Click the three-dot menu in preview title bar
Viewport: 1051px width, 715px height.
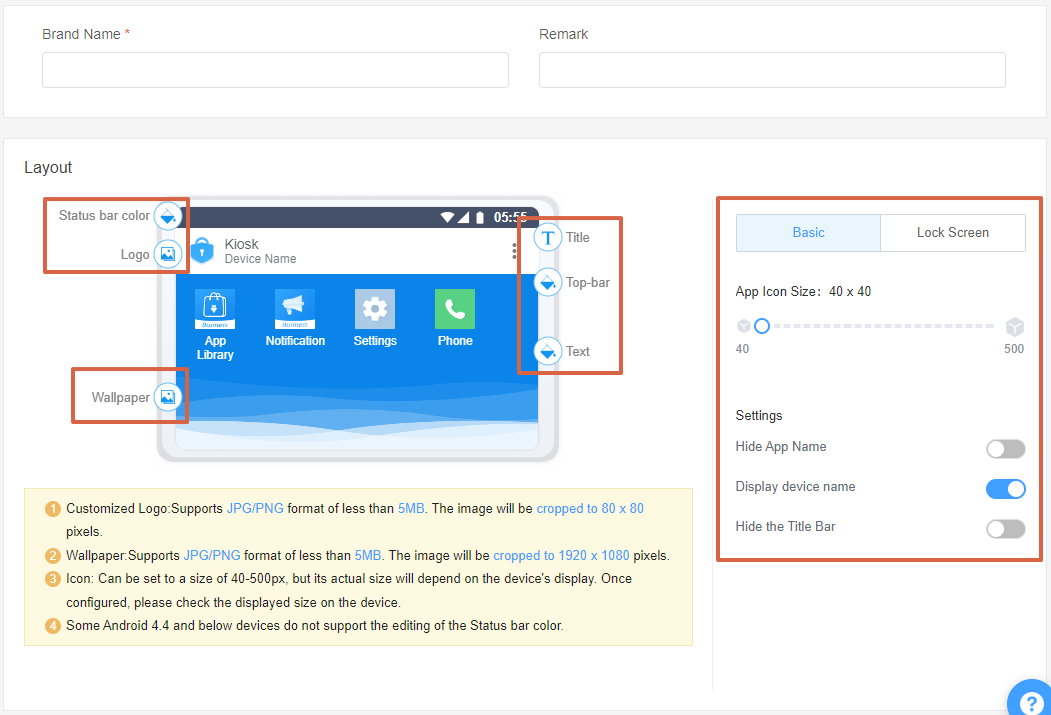[x=514, y=251]
